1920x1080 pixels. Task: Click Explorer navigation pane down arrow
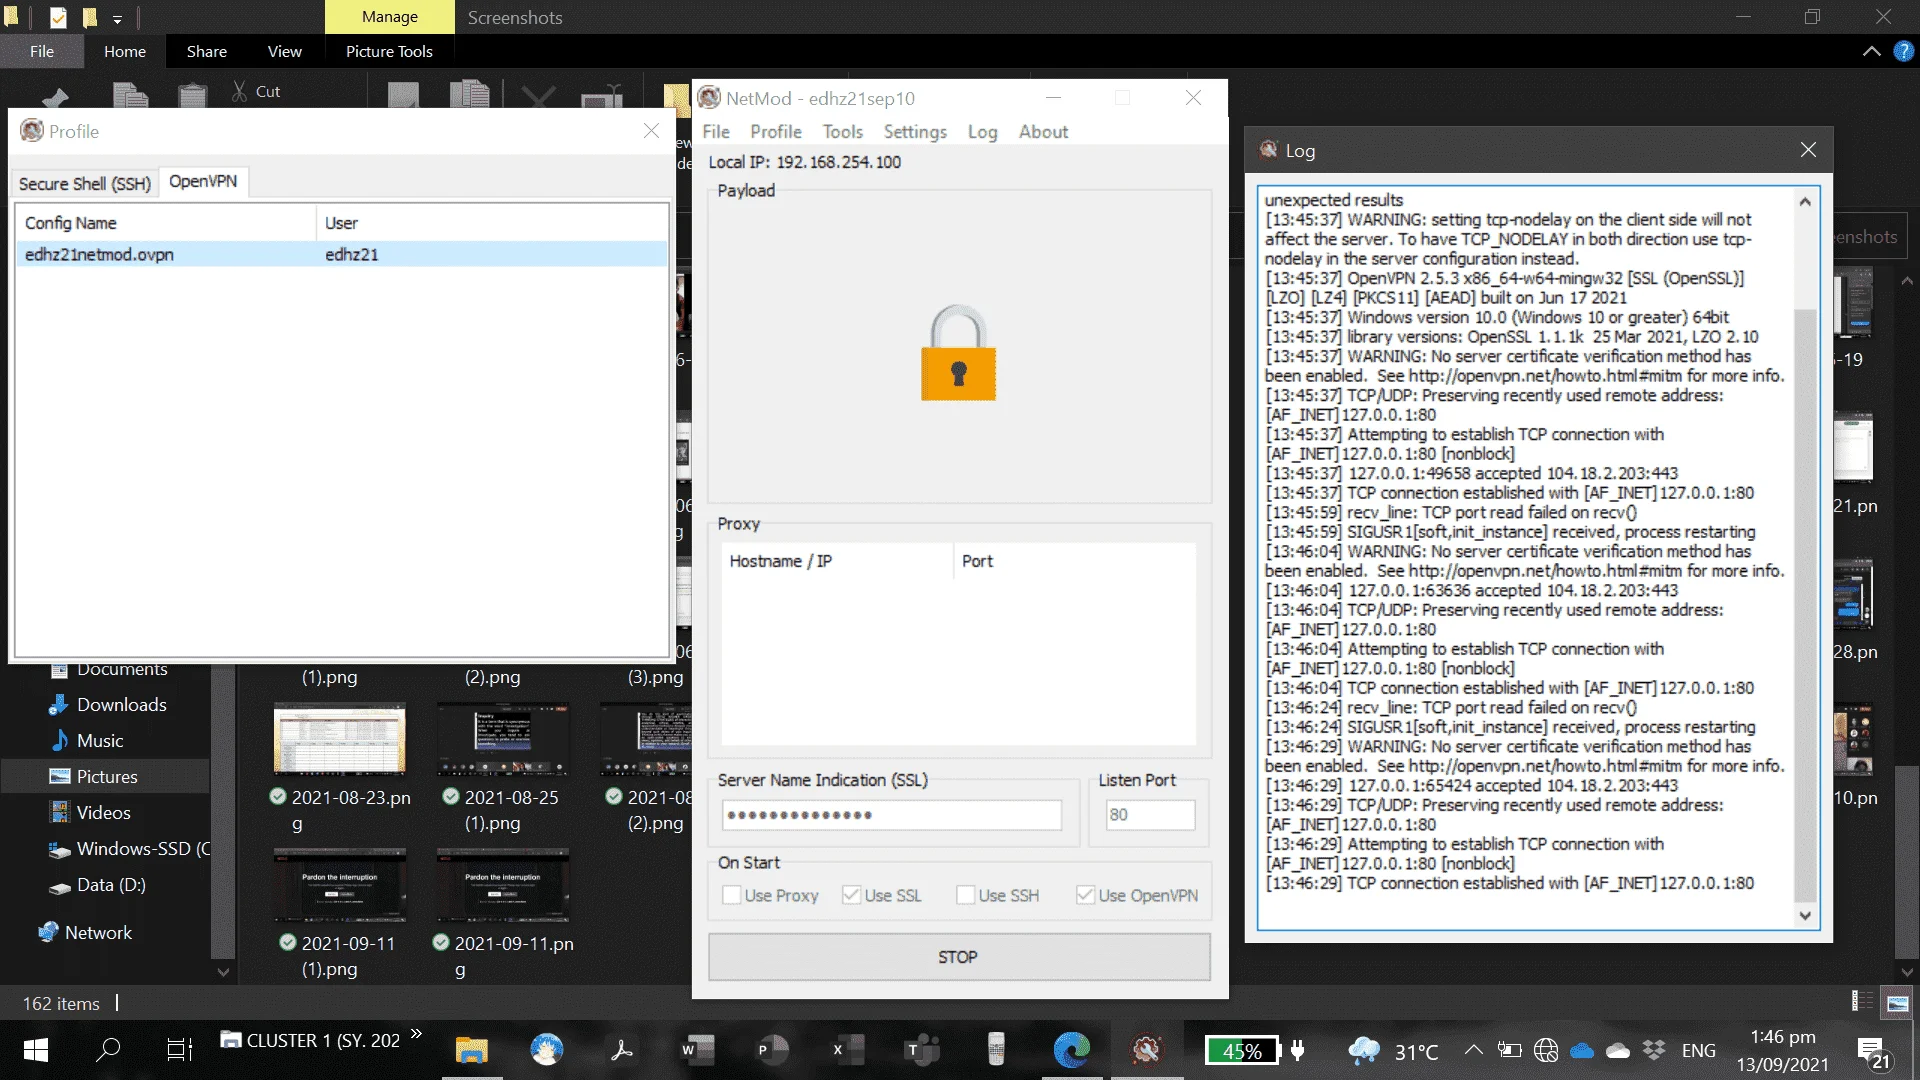pyautogui.click(x=223, y=971)
